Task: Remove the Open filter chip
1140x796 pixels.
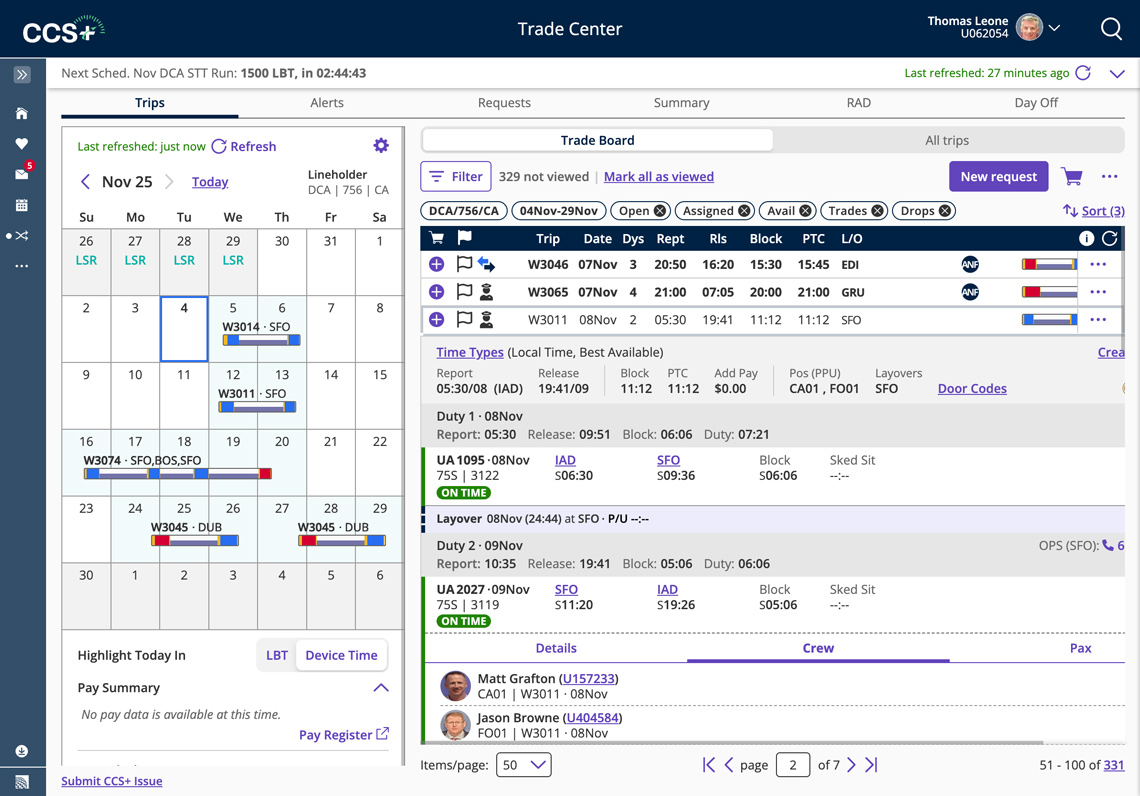Action: point(658,210)
